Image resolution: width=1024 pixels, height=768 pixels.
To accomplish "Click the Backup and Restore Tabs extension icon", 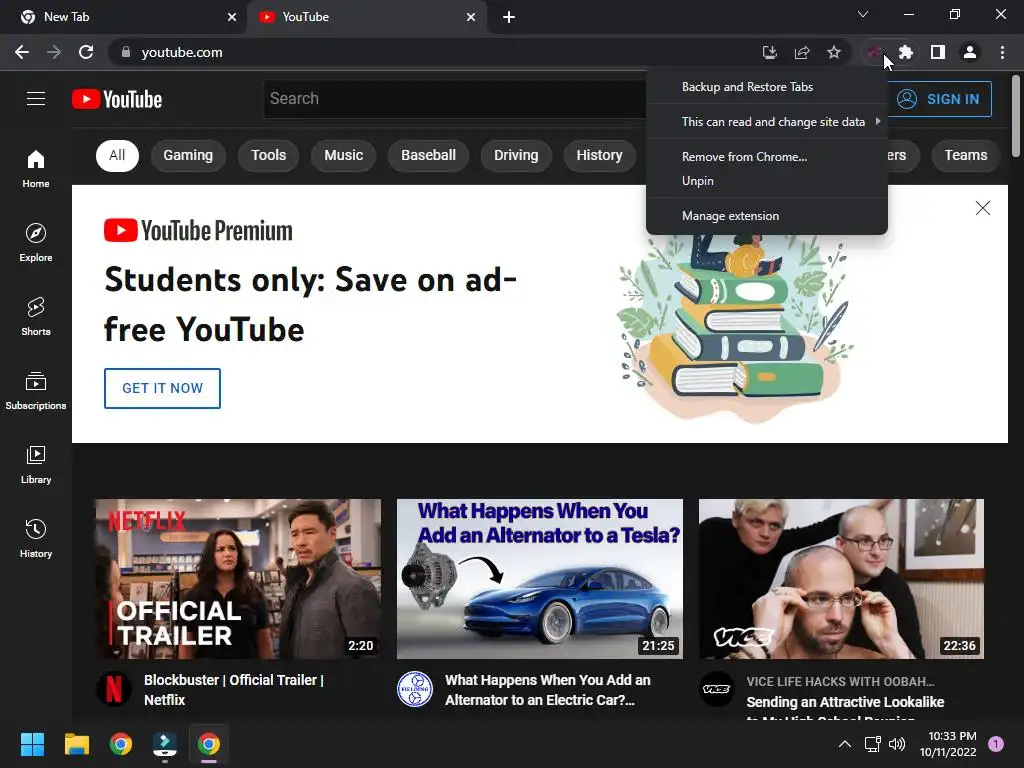I will tap(874, 52).
